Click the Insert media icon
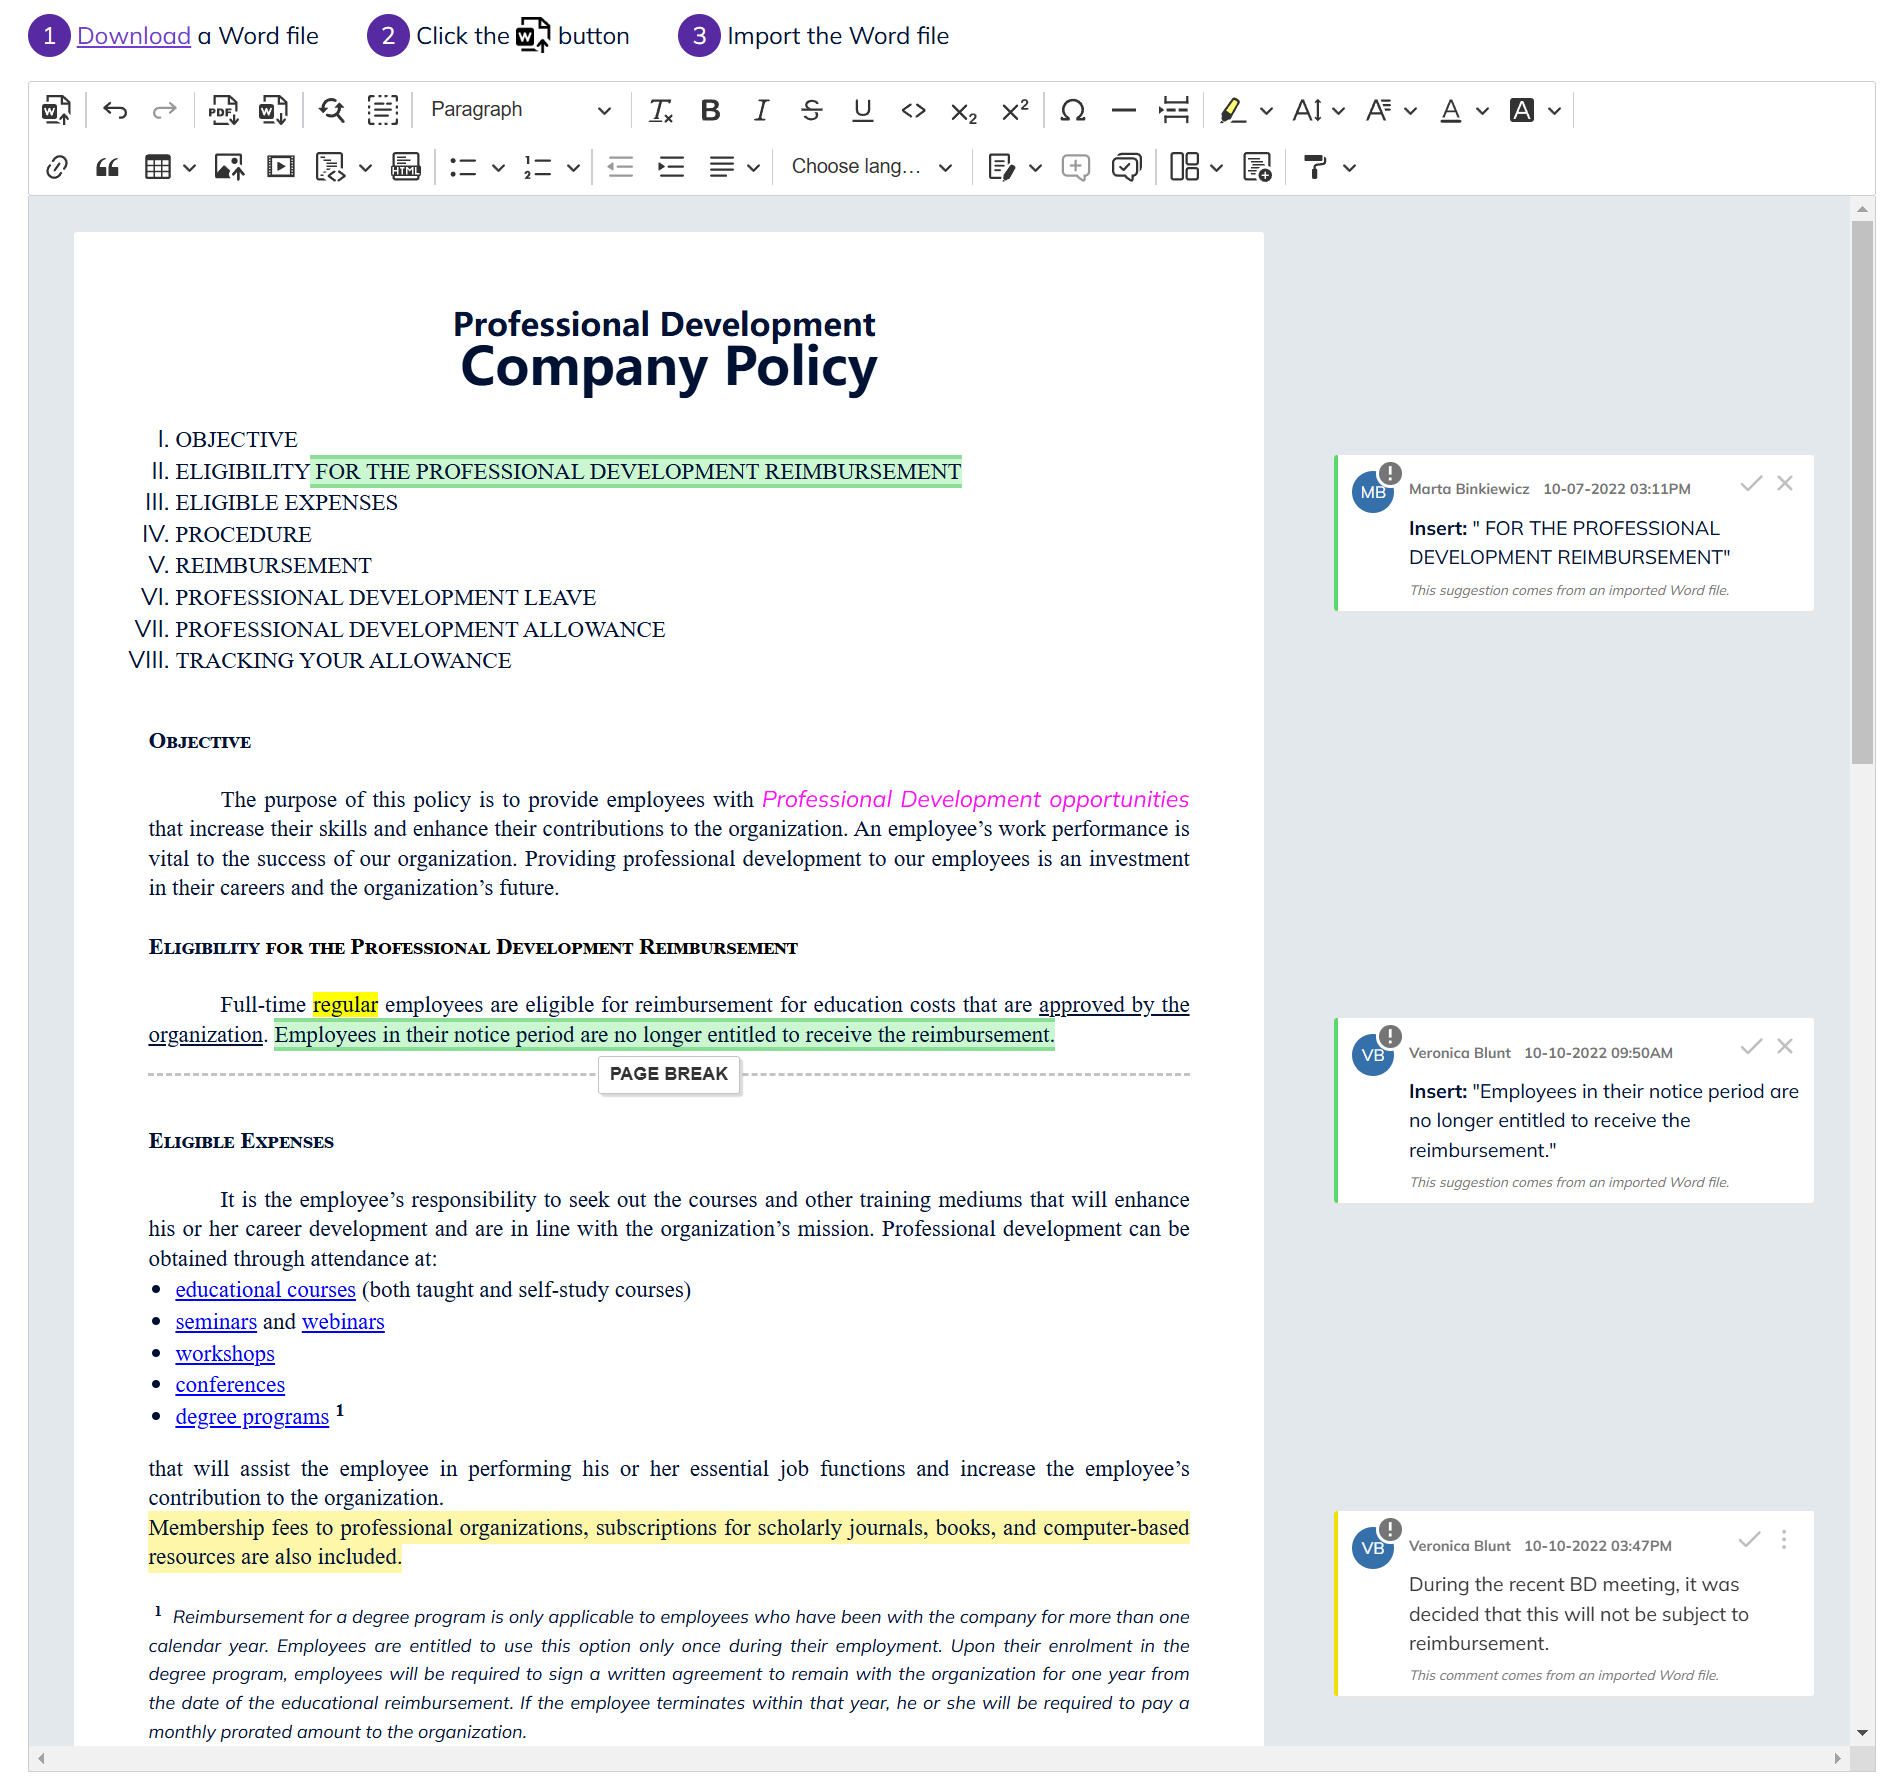1899x1790 pixels. (x=281, y=167)
